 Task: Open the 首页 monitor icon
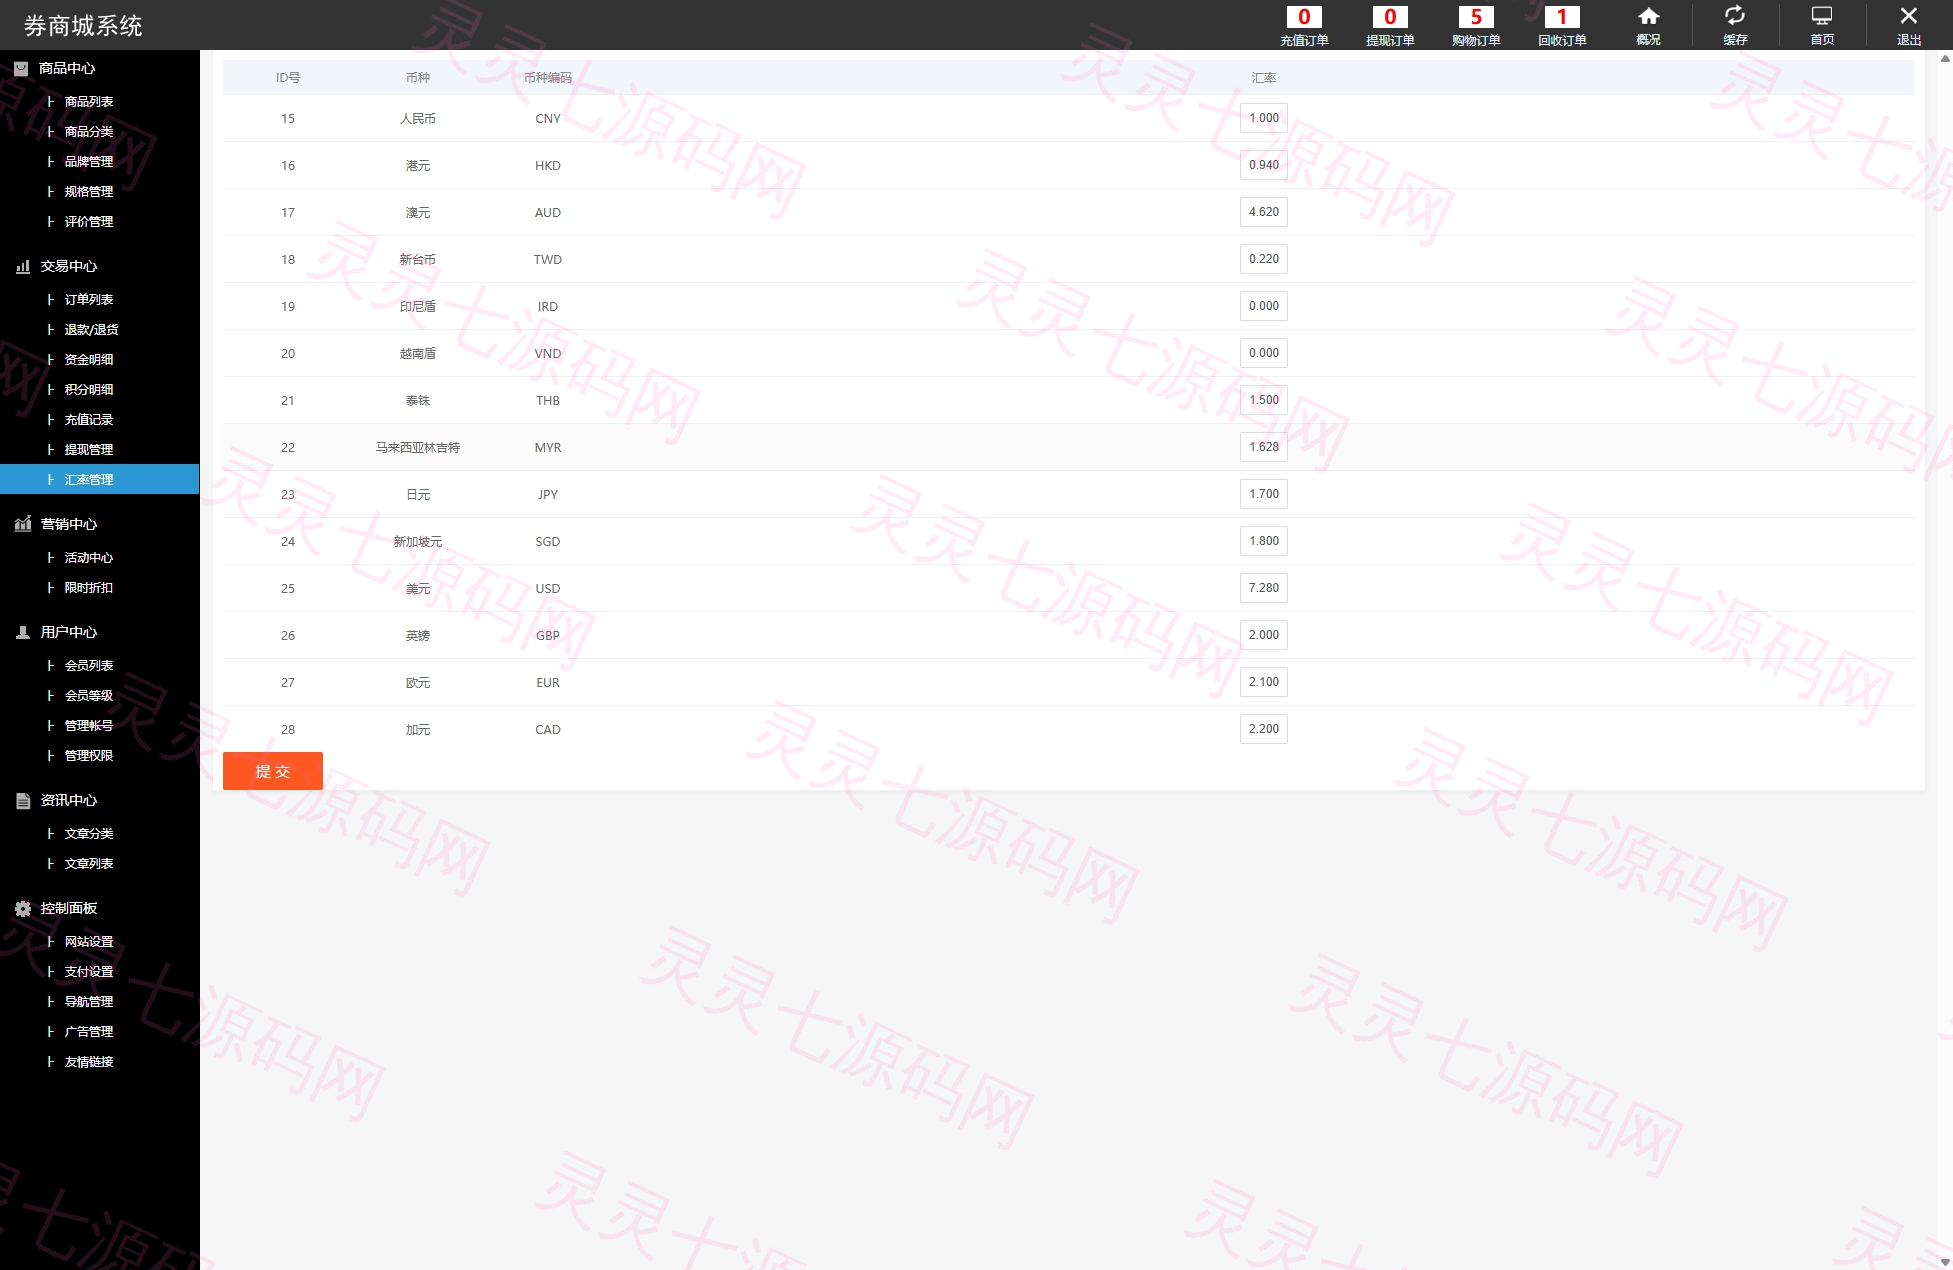tap(1822, 16)
